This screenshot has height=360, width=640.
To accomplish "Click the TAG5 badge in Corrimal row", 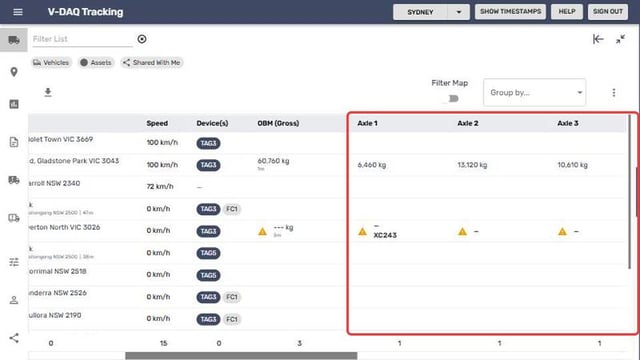I will pos(208,275).
